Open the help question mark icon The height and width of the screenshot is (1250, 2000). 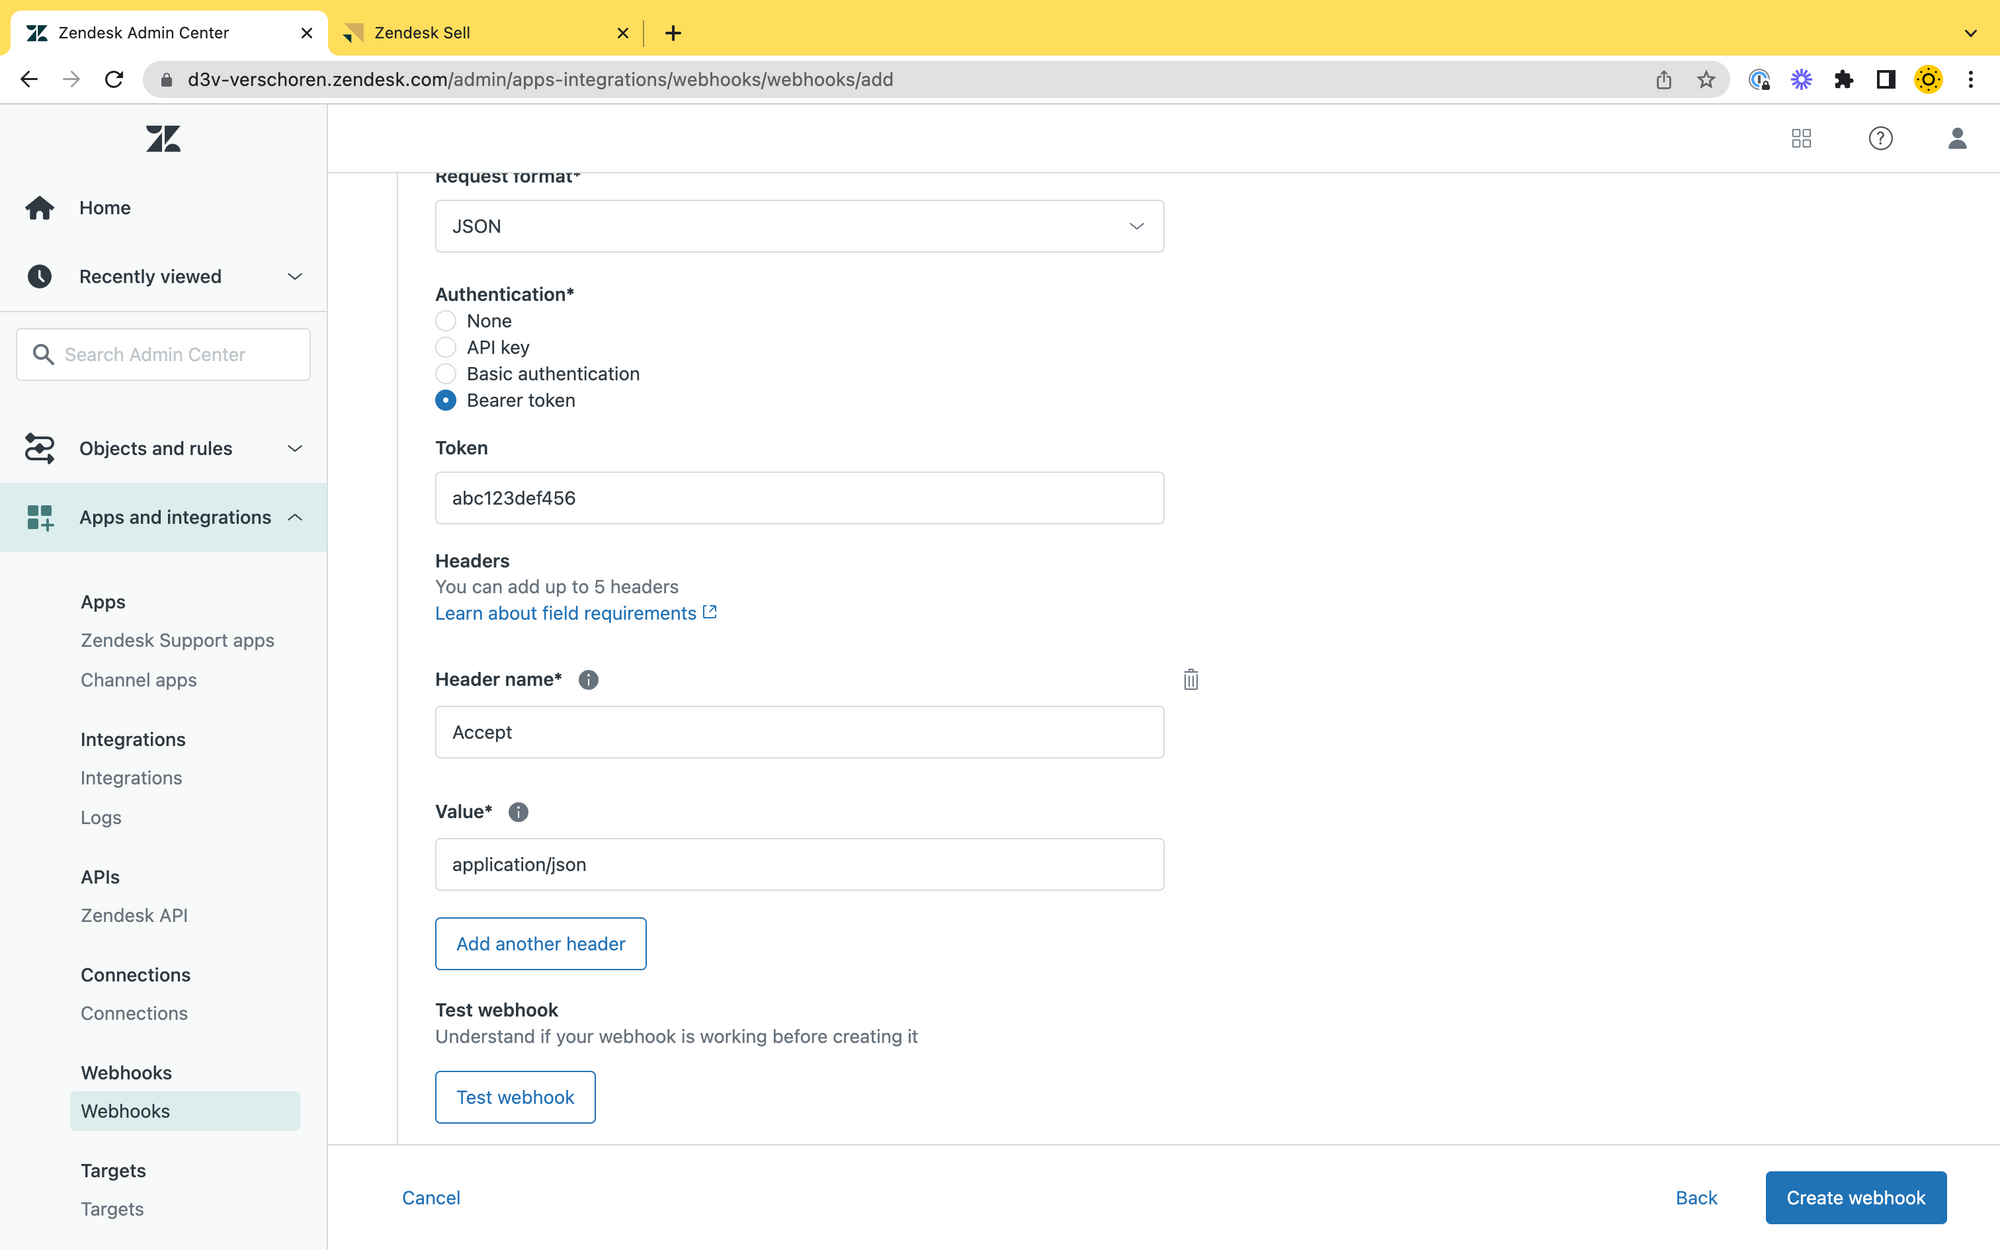click(1880, 138)
